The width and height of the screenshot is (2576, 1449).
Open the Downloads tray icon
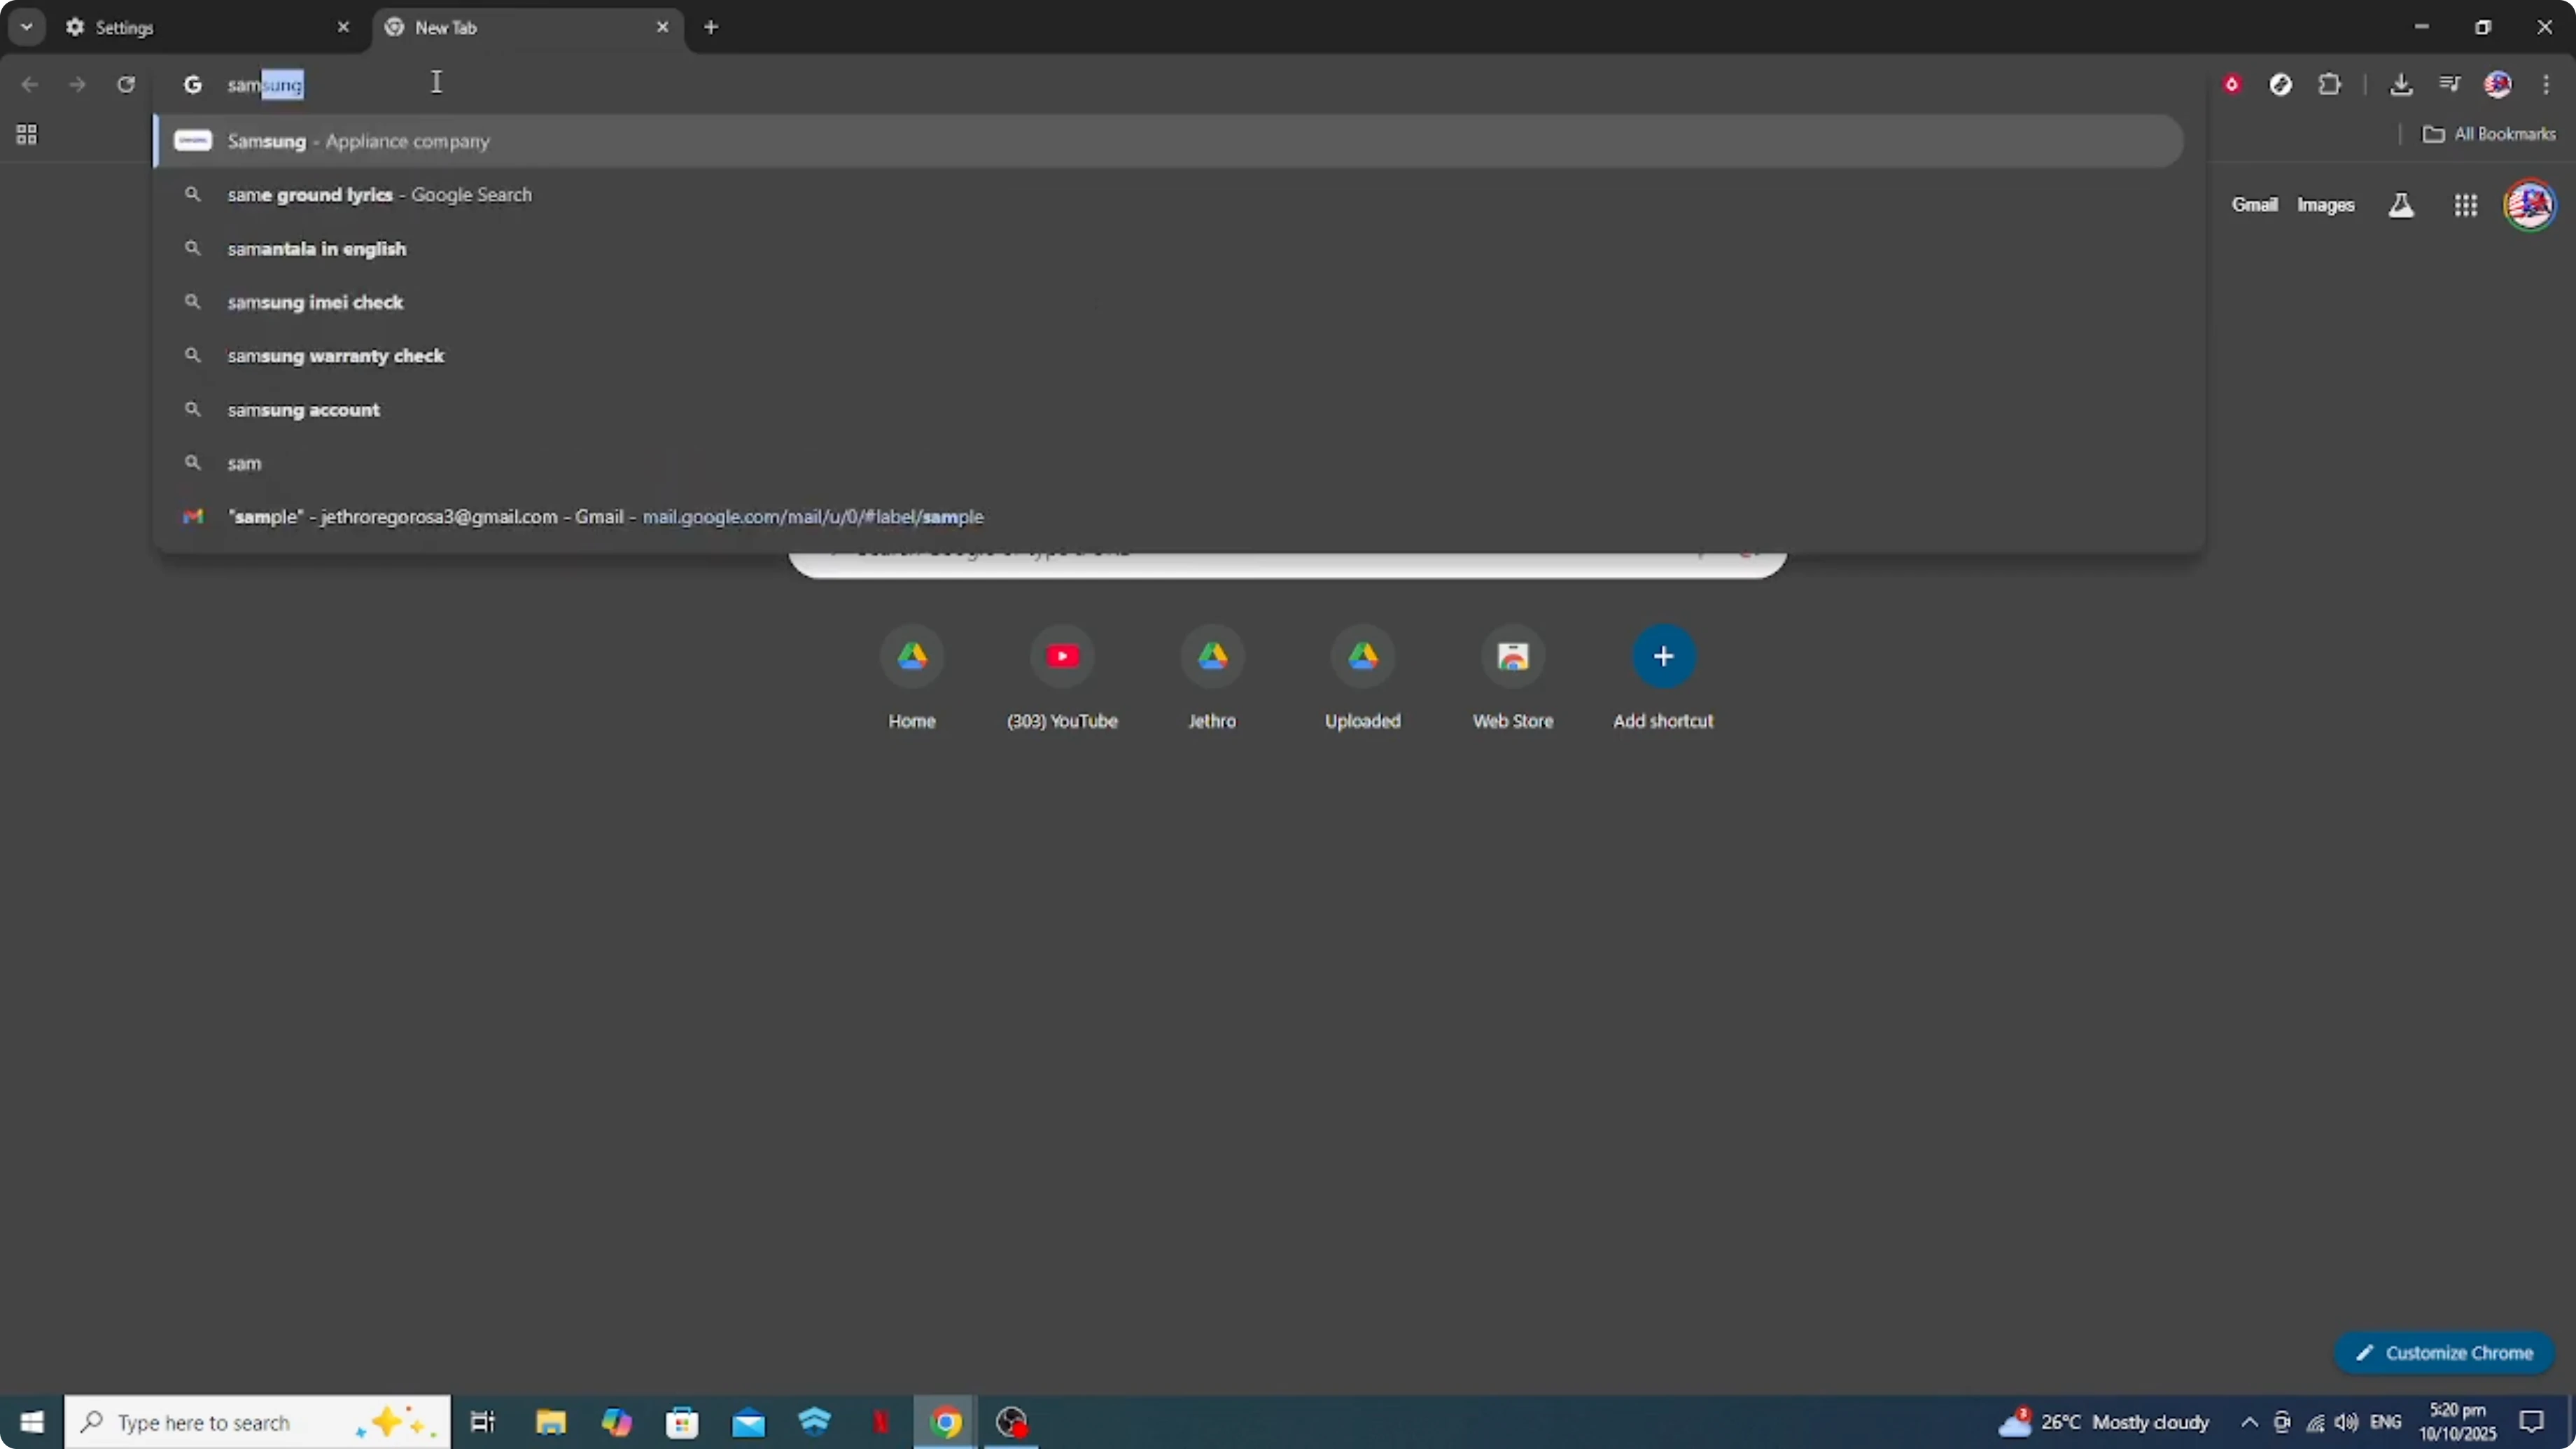[2401, 84]
